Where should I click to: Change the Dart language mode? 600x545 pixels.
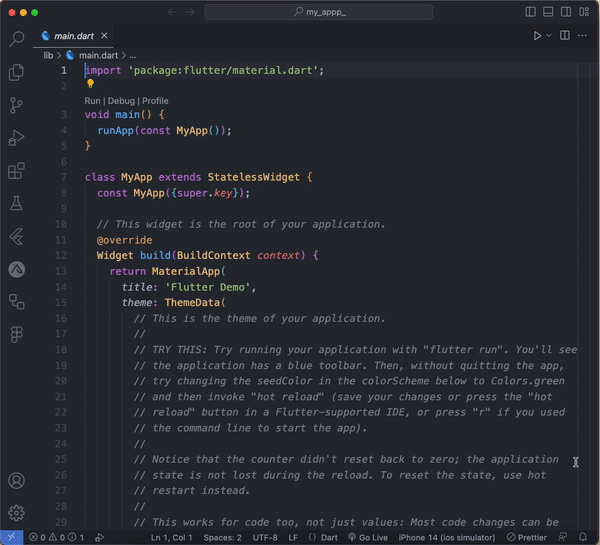pos(329,537)
